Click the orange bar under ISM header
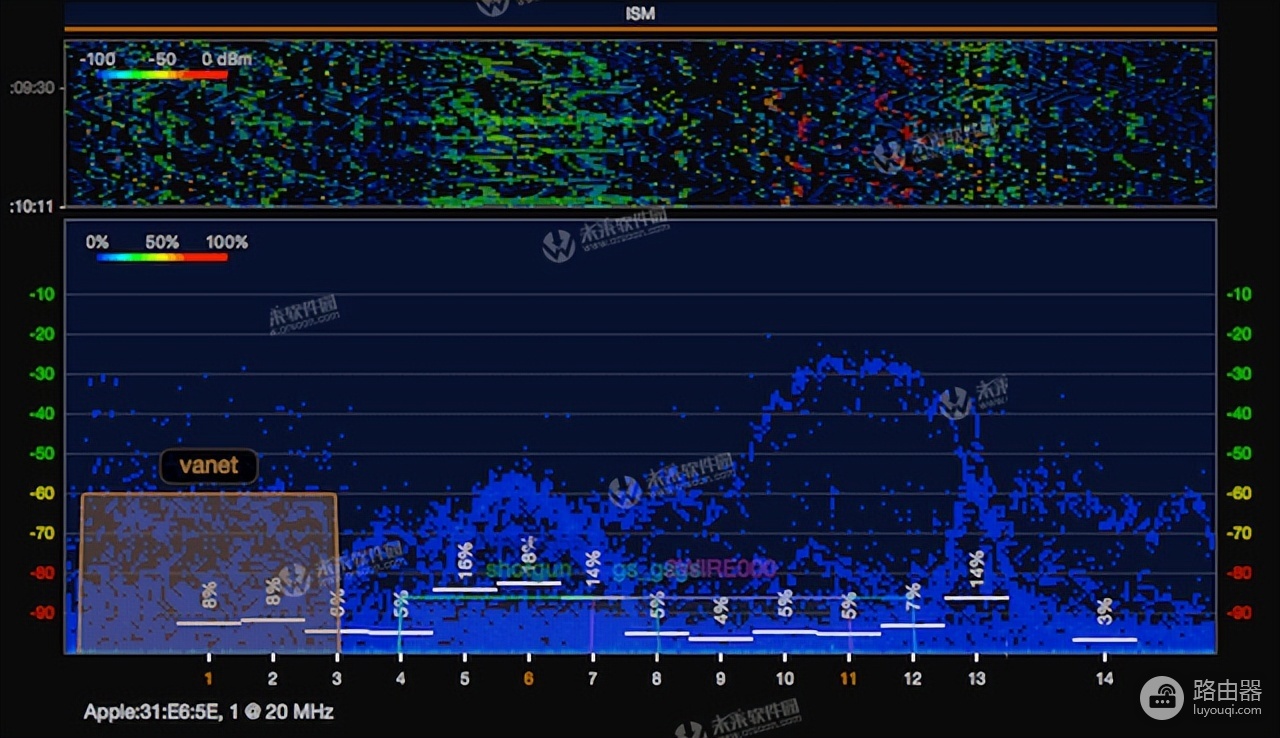This screenshot has width=1280, height=738. pyautogui.click(x=640, y=29)
